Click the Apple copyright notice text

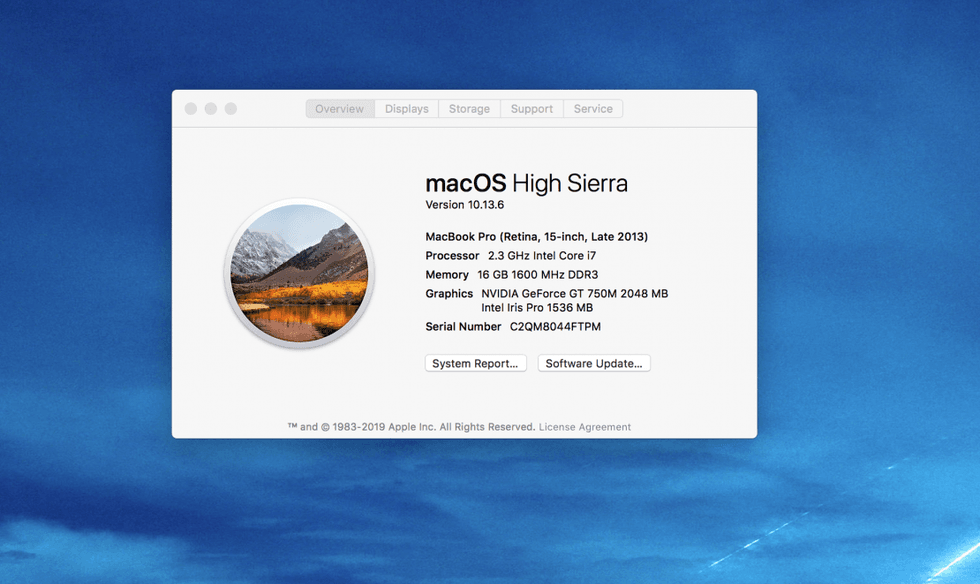[x=412, y=427]
